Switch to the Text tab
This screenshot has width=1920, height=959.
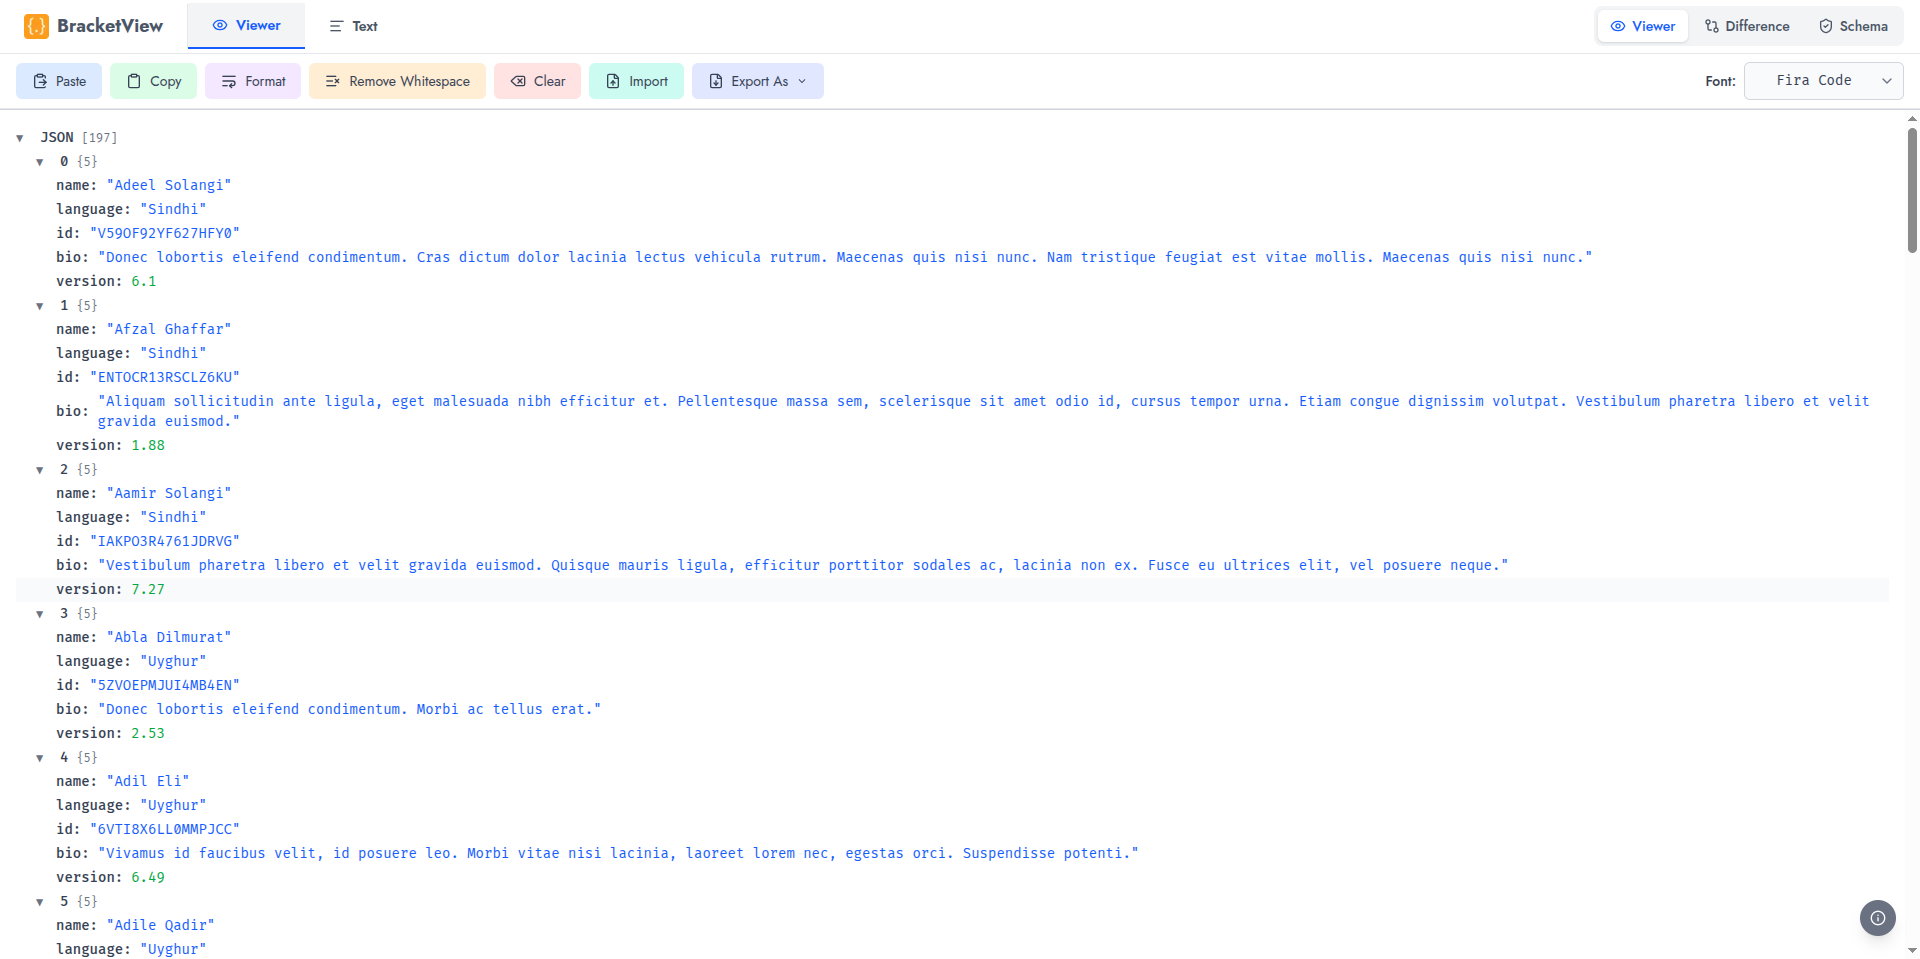point(352,26)
